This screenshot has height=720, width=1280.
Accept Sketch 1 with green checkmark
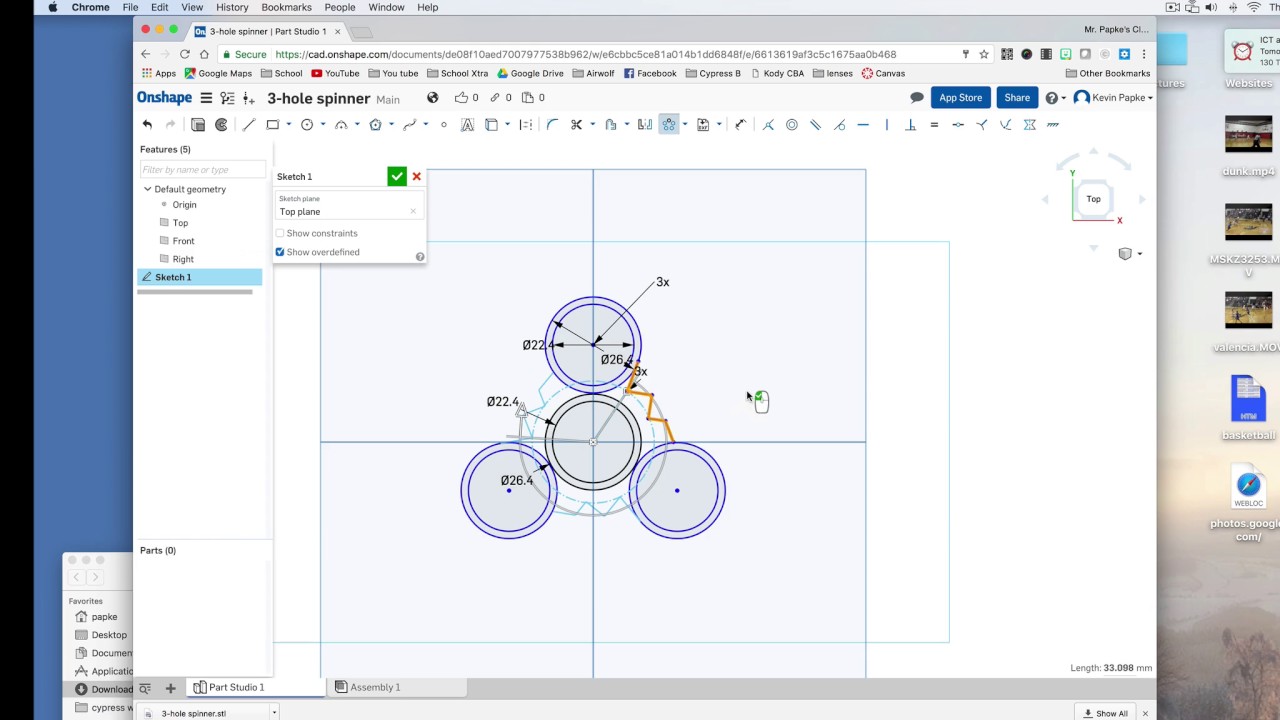[x=397, y=177]
